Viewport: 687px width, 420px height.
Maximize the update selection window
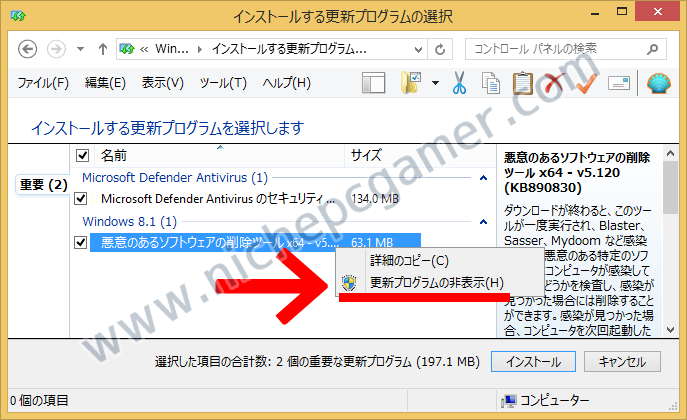pyautogui.click(x=622, y=12)
